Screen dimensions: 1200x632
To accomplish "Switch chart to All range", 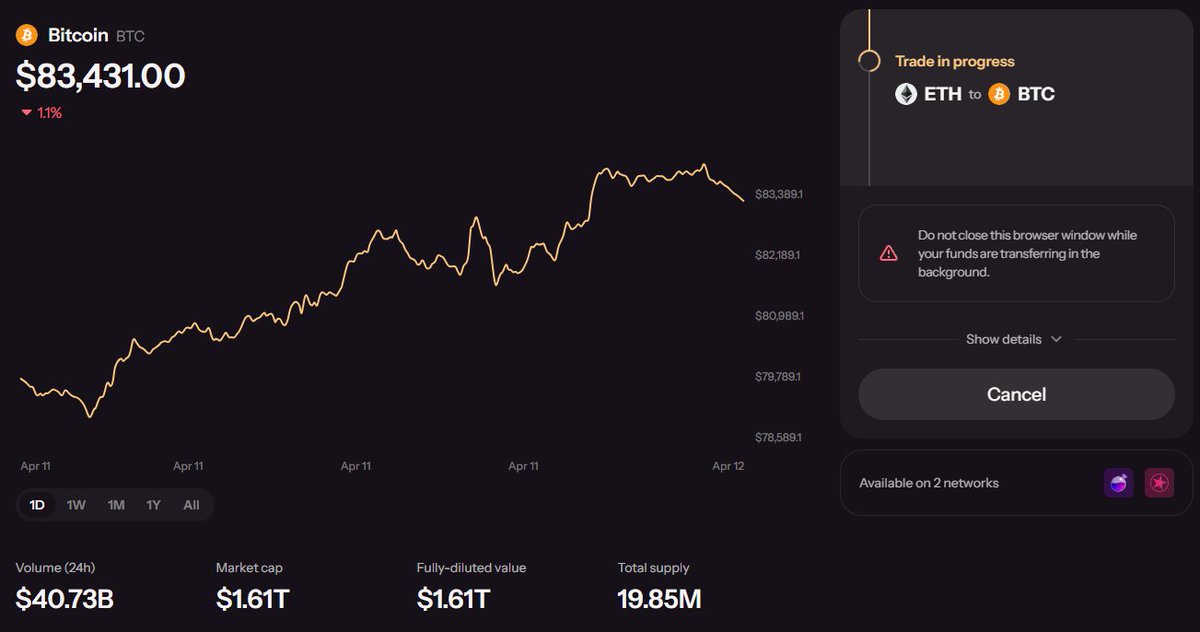I will (x=191, y=505).
